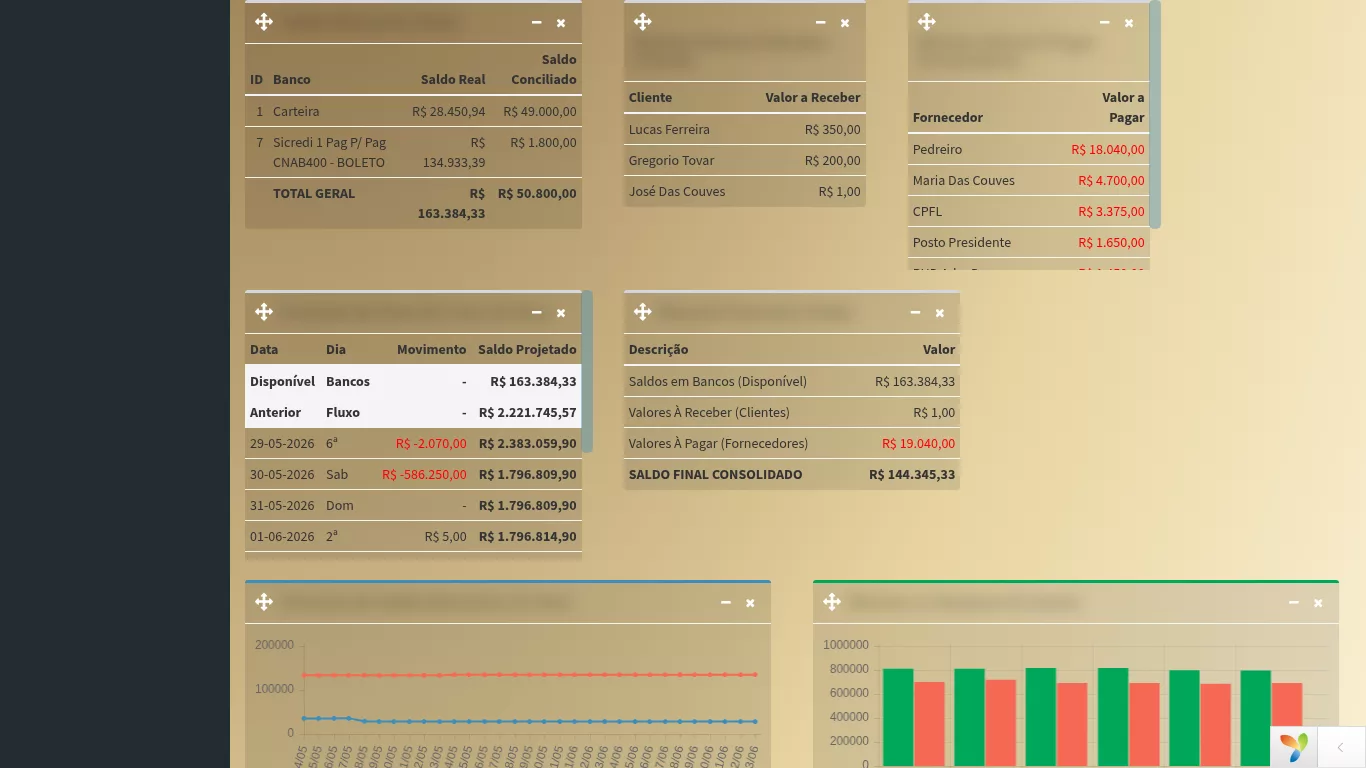Click Saldos em Bancos (Disponível) row
1366x768 pixels.
[x=791, y=381]
